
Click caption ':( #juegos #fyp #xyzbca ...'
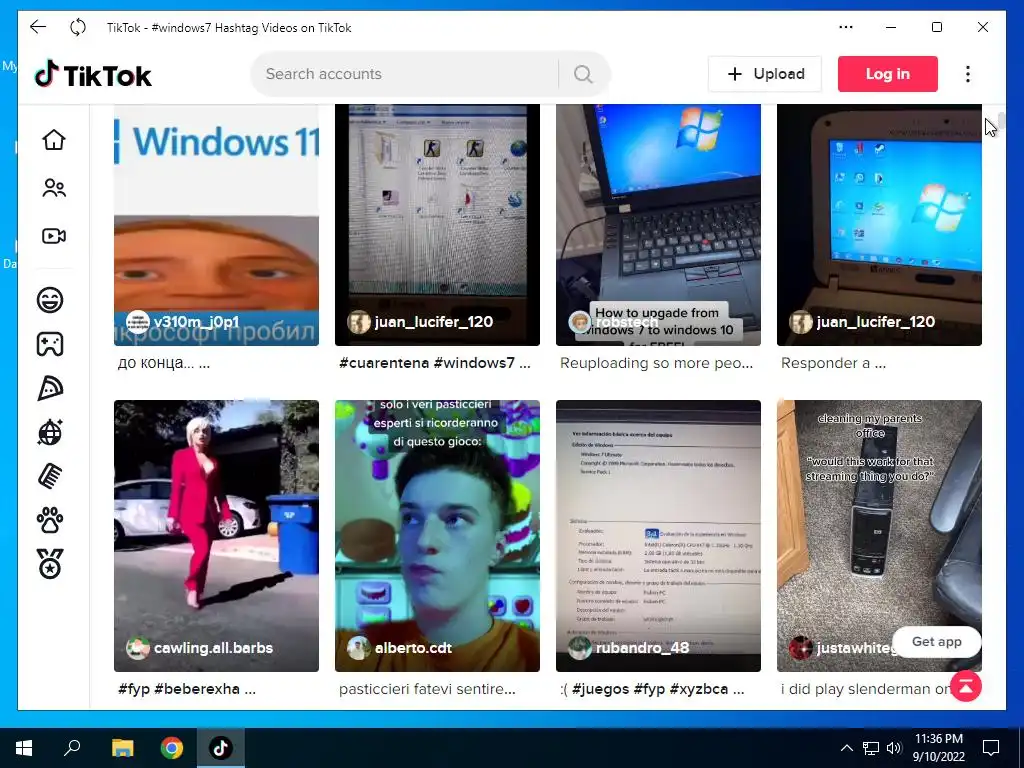coord(652,689)
